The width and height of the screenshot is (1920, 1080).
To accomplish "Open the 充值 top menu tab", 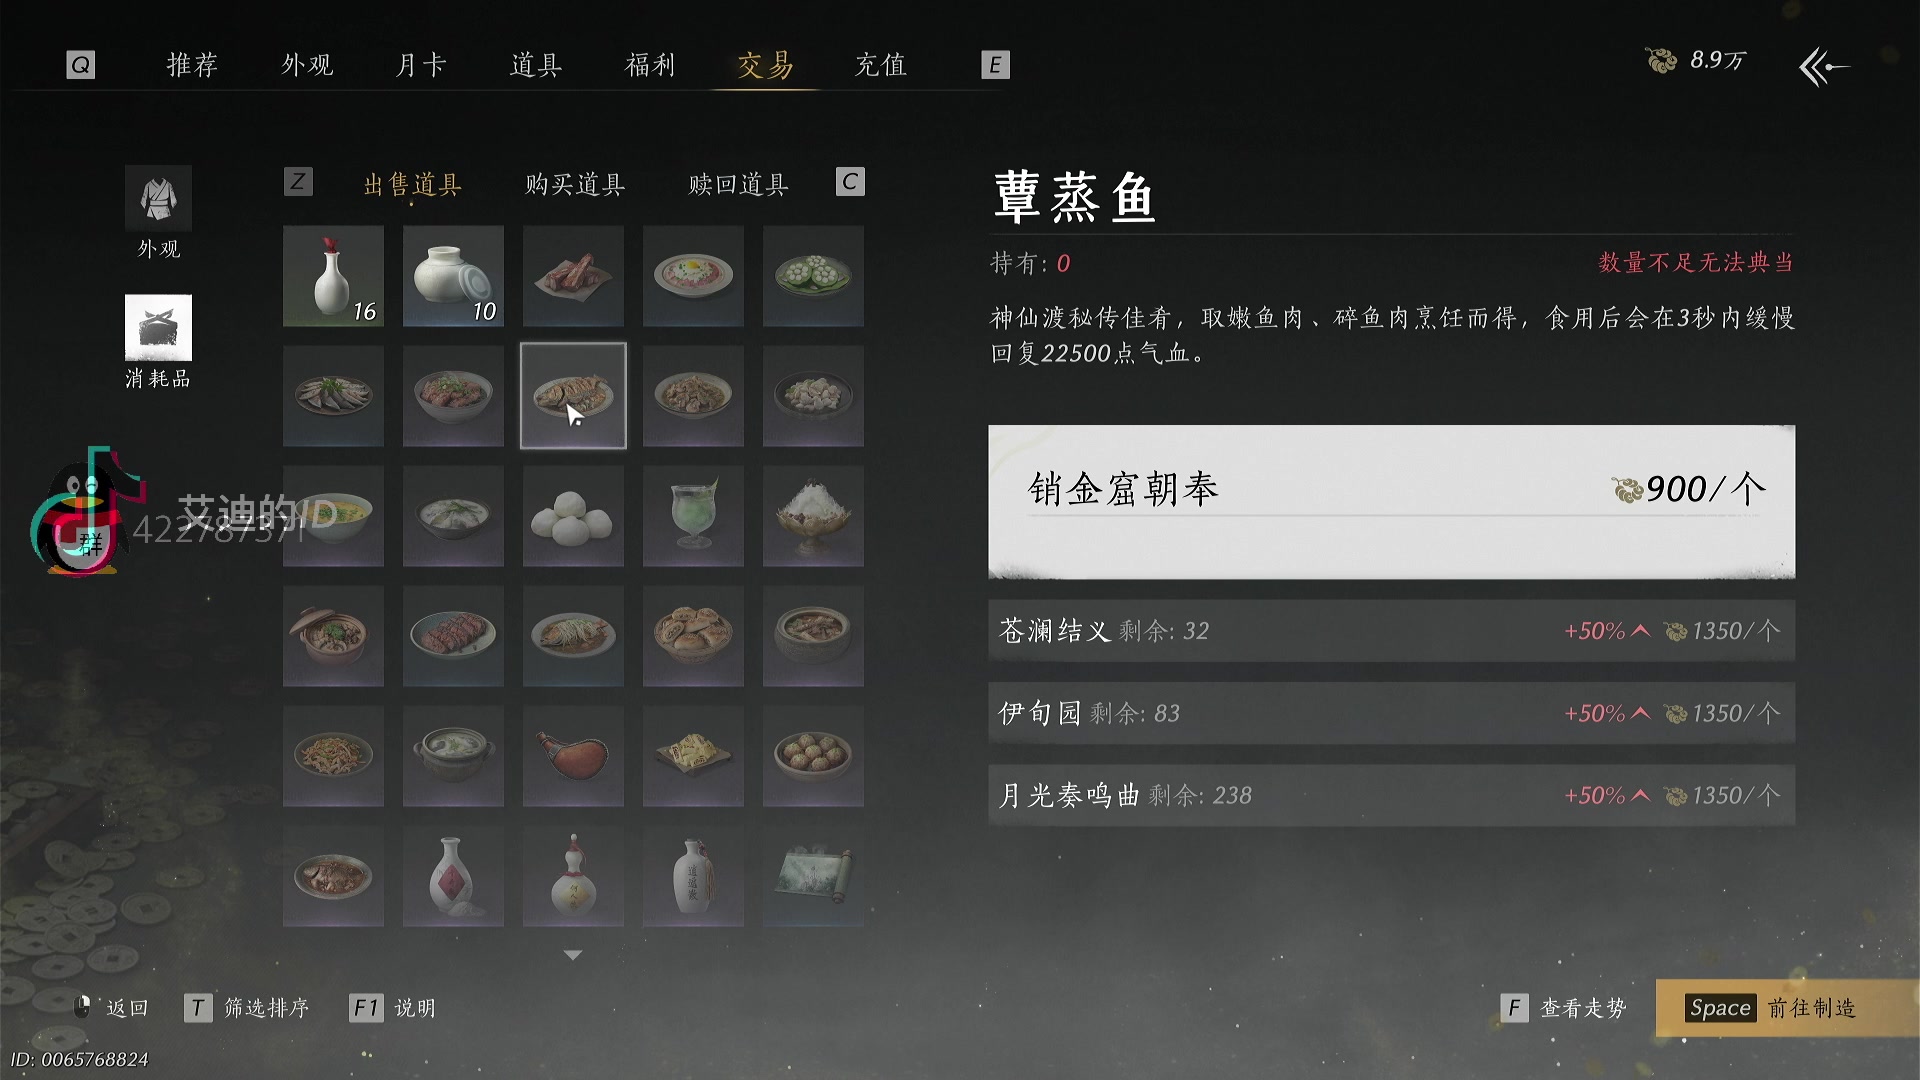I will pyautogui.click(x=881, y=65).
